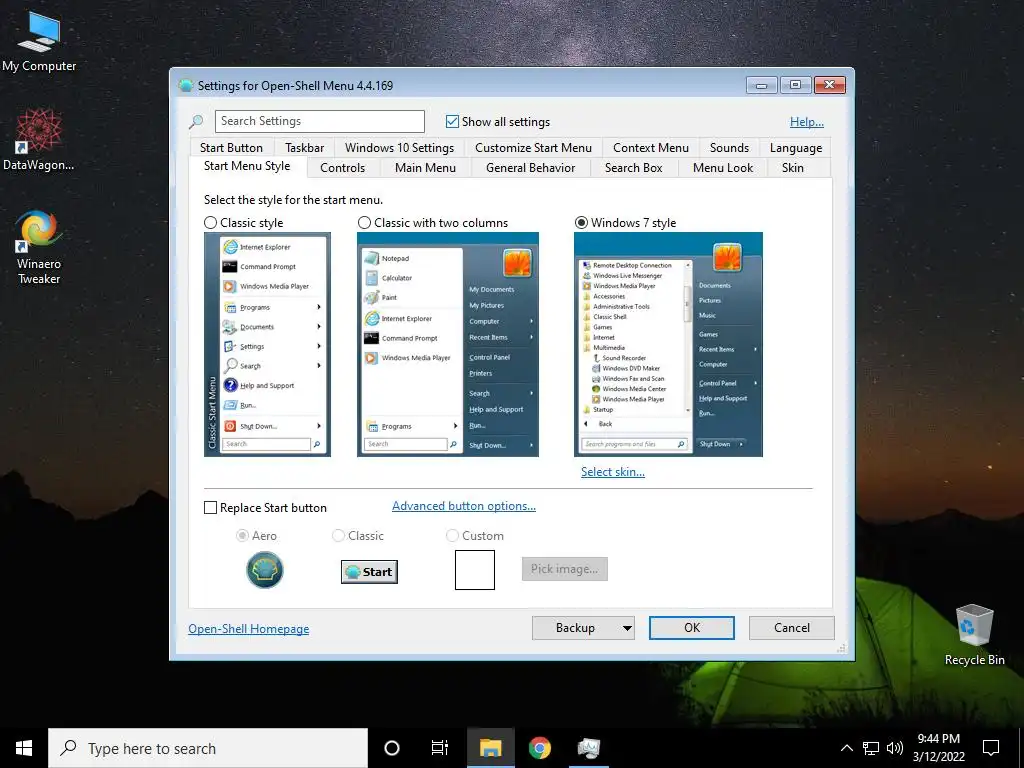Select the Windows 7 style radio button
The width and height of the screenshot is (1024, 768).
point(581,223)
